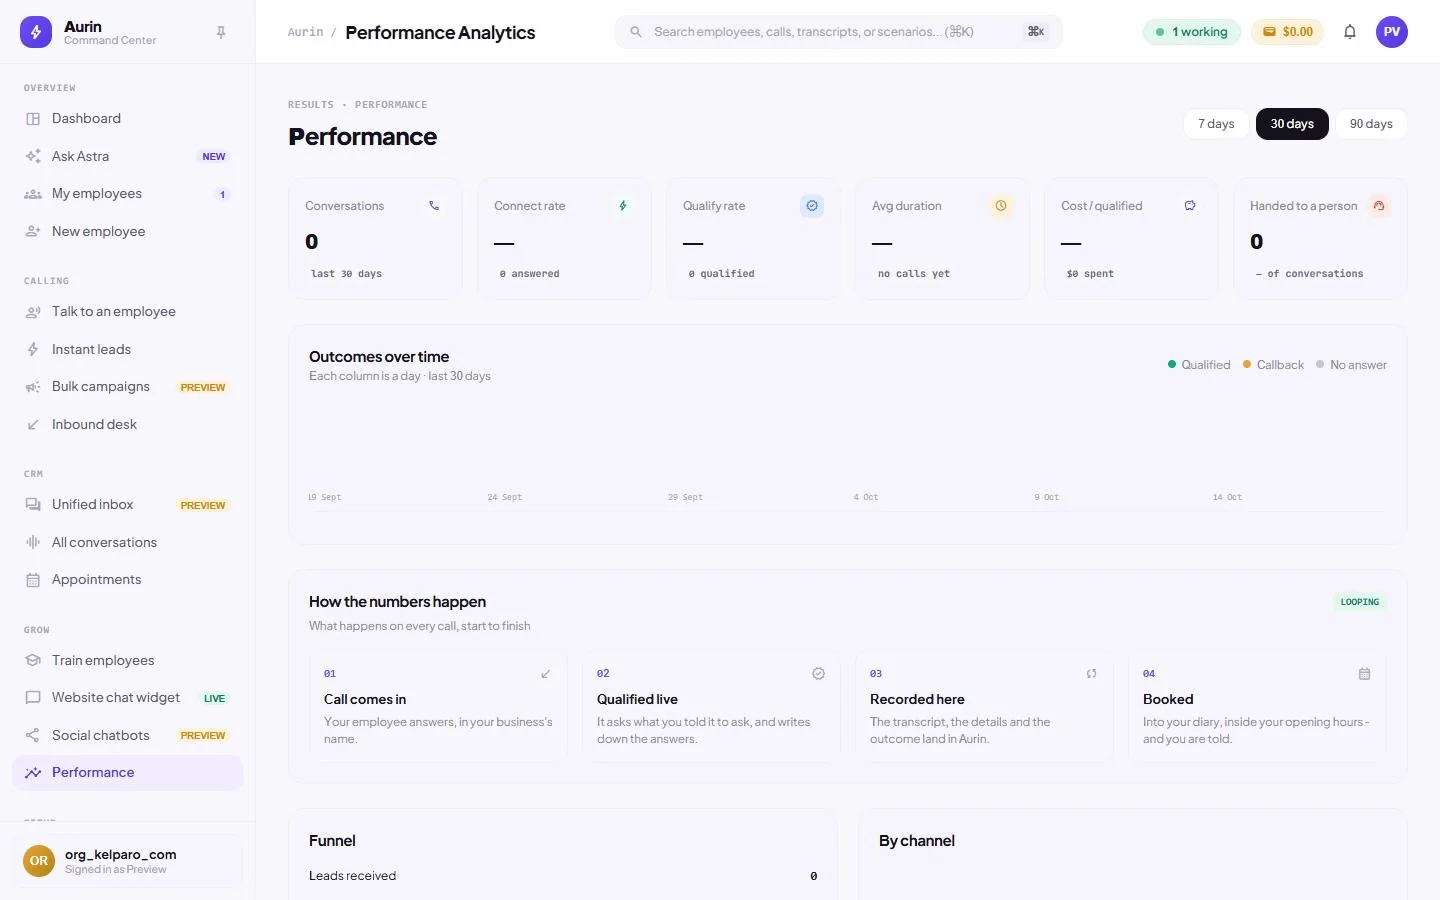Open Train employees page
Viewport: 1440px width, 900px height.
pos(127,661)
